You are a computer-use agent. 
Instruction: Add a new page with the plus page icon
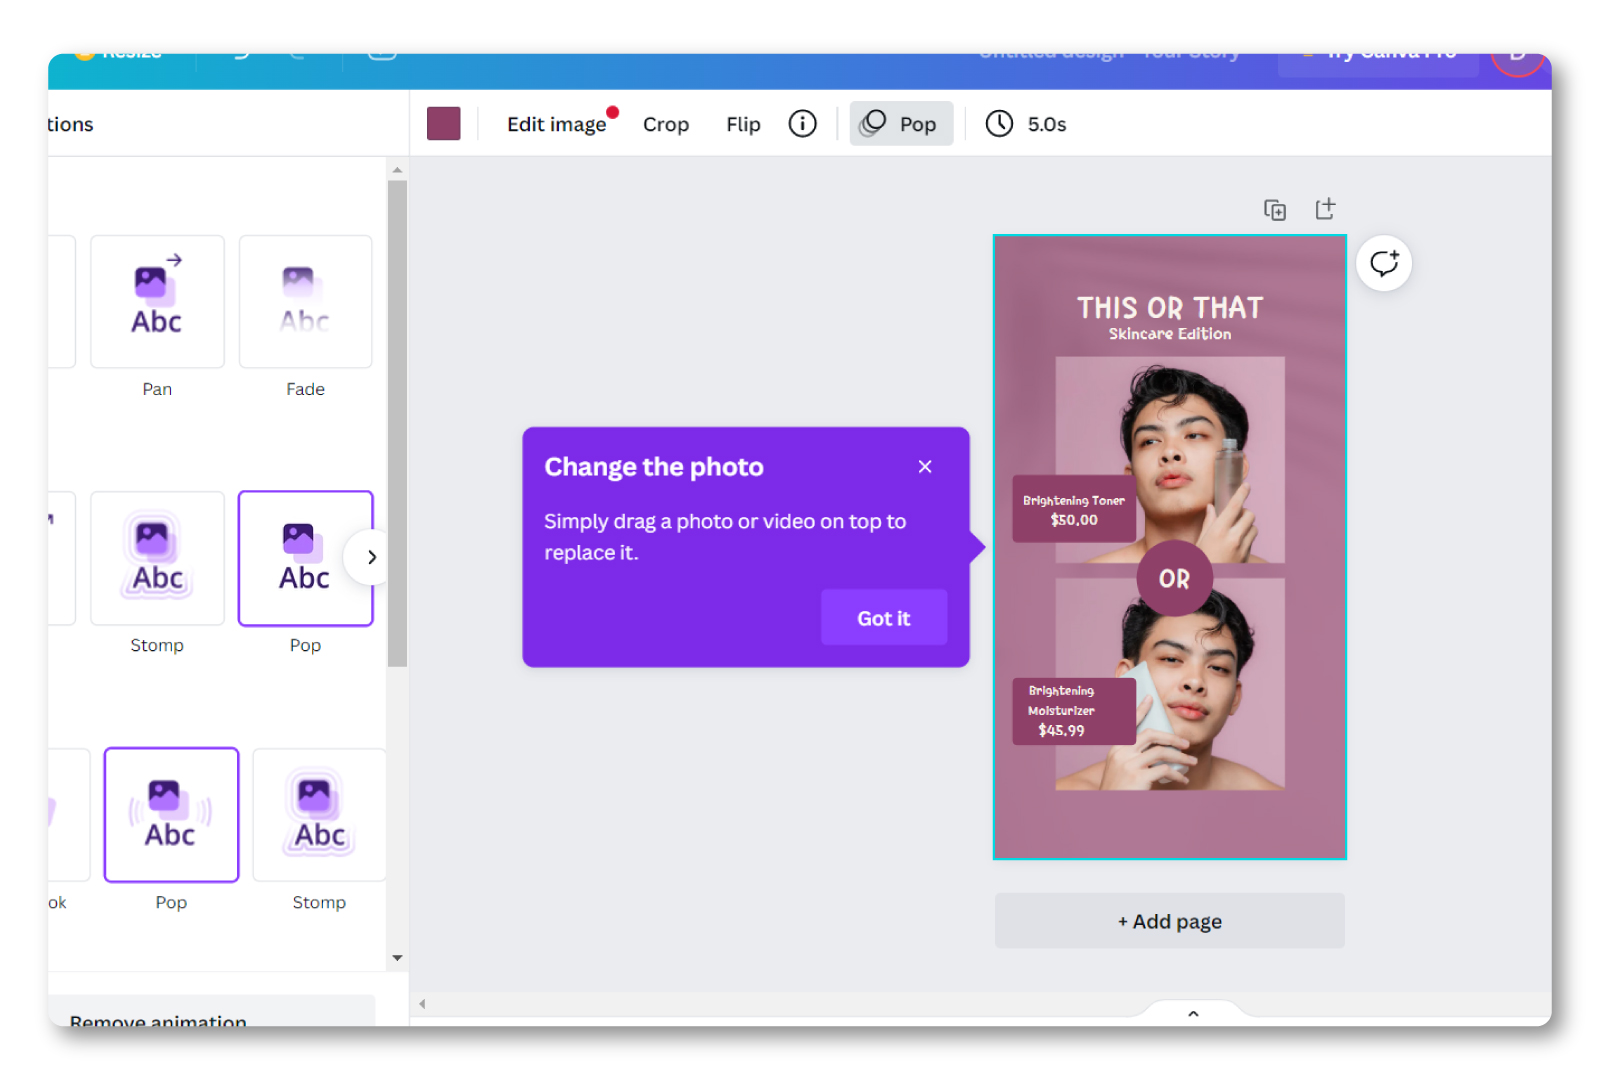pyautogui.click(x=1325, y=208)
